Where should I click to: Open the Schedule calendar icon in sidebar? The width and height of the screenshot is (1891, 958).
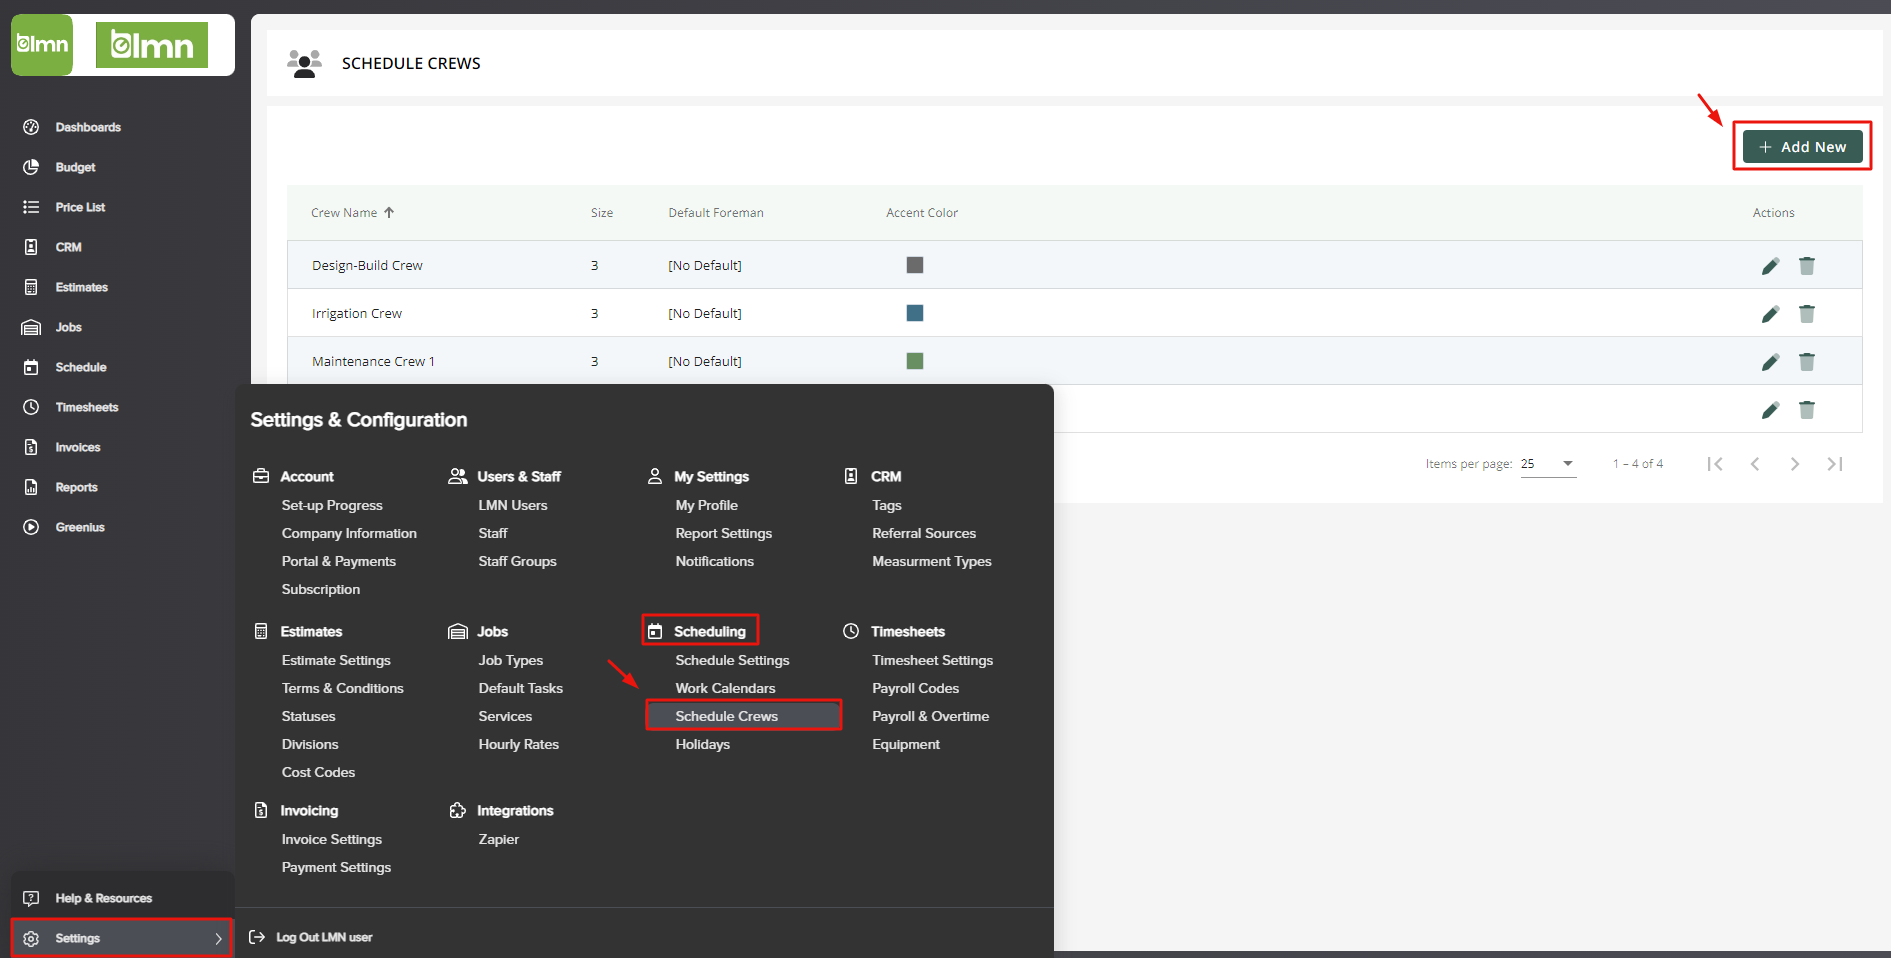31,367
